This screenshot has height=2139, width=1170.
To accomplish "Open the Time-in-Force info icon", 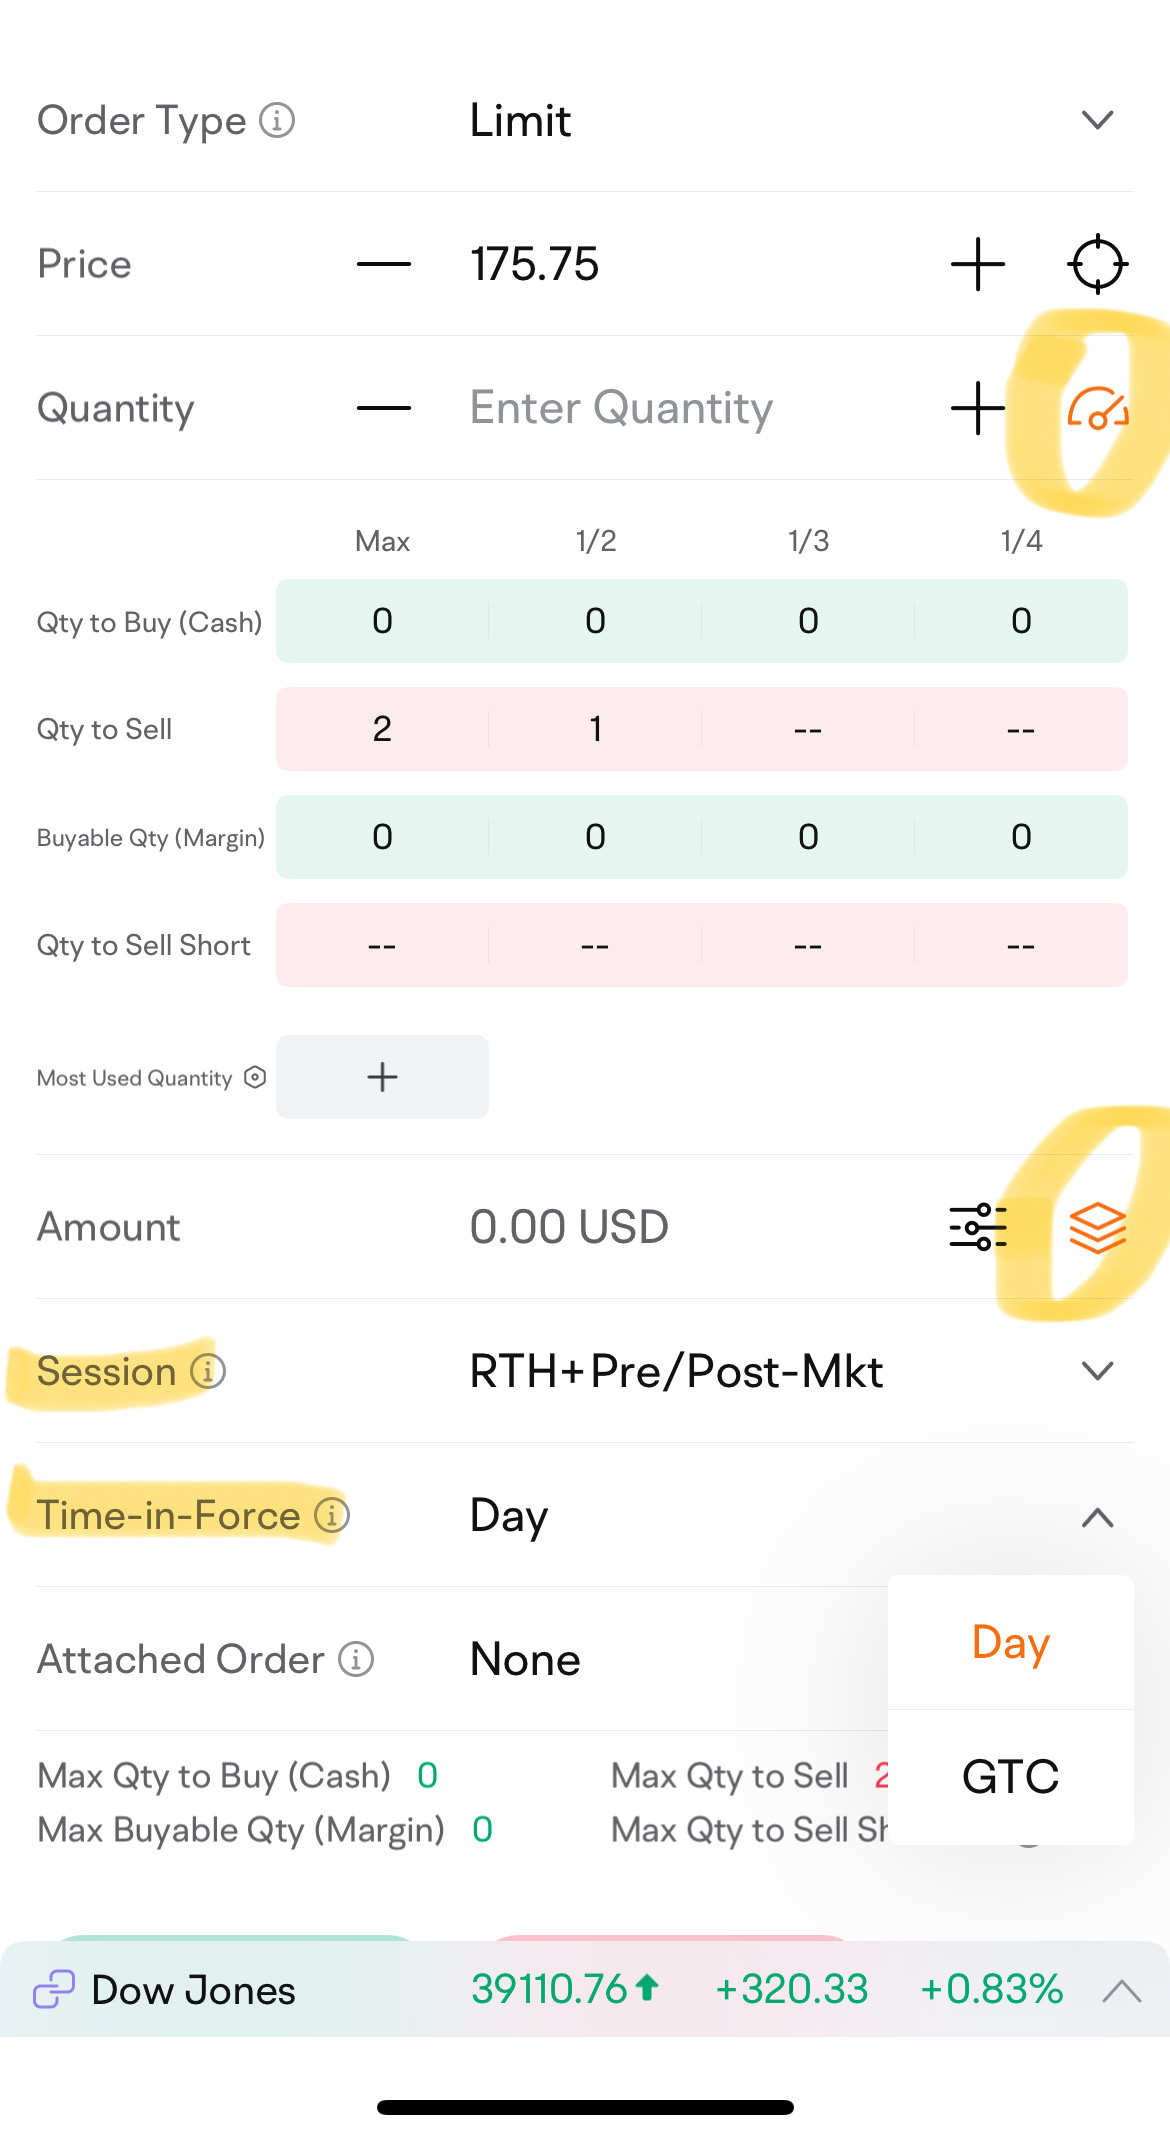I will (x=332, y=1515).
